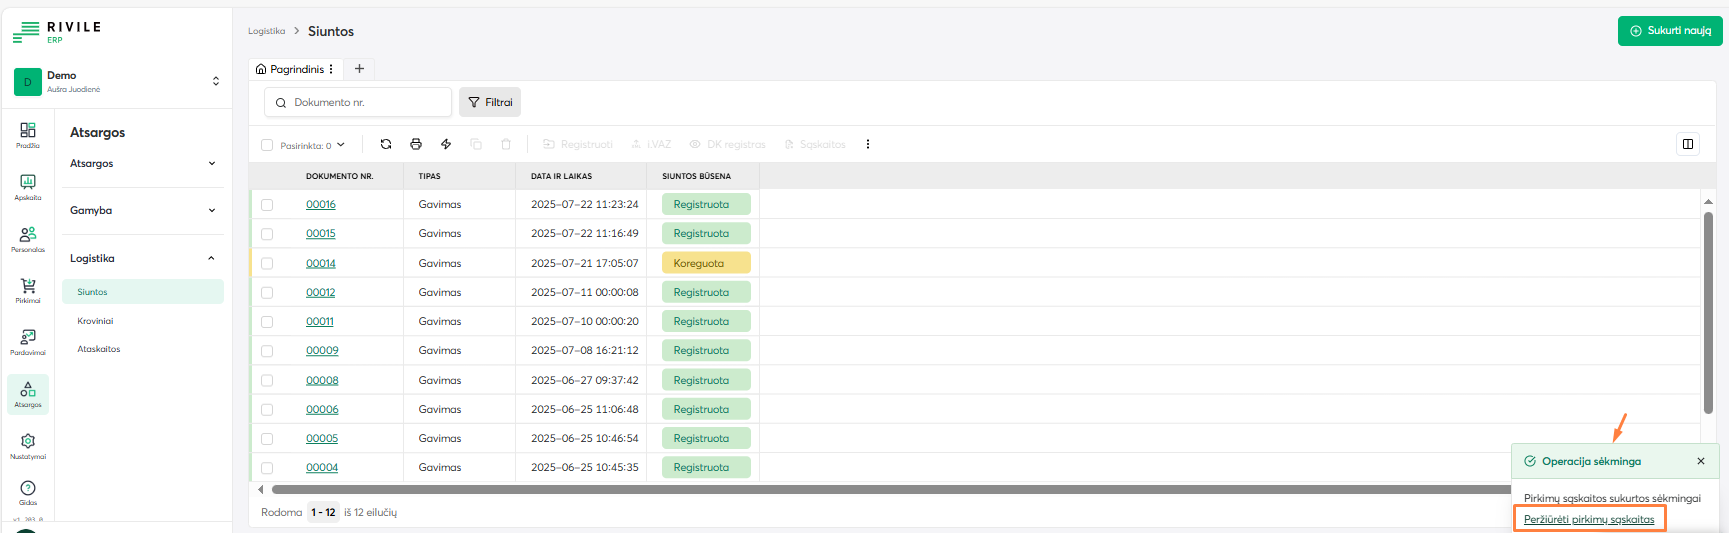Select the row checkbox for document 00014
This screenshot has height=533, width=1729.
[267, 264]
